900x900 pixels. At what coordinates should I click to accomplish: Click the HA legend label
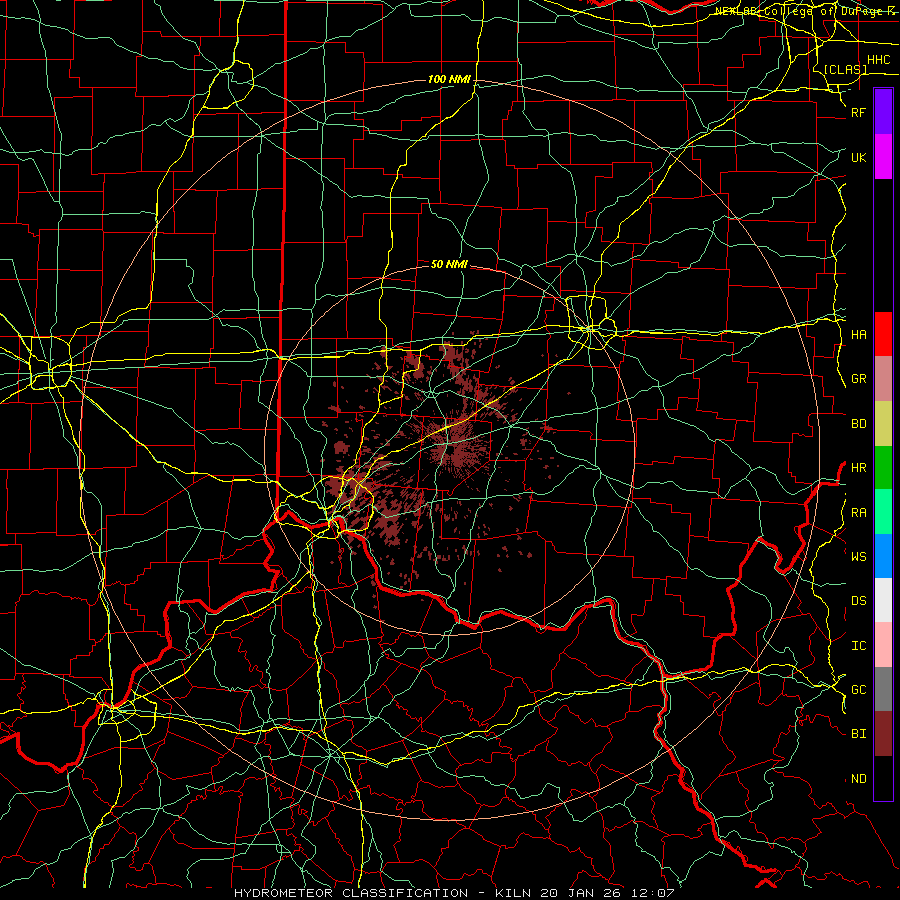pyautogui.click(x=858, y=334)
